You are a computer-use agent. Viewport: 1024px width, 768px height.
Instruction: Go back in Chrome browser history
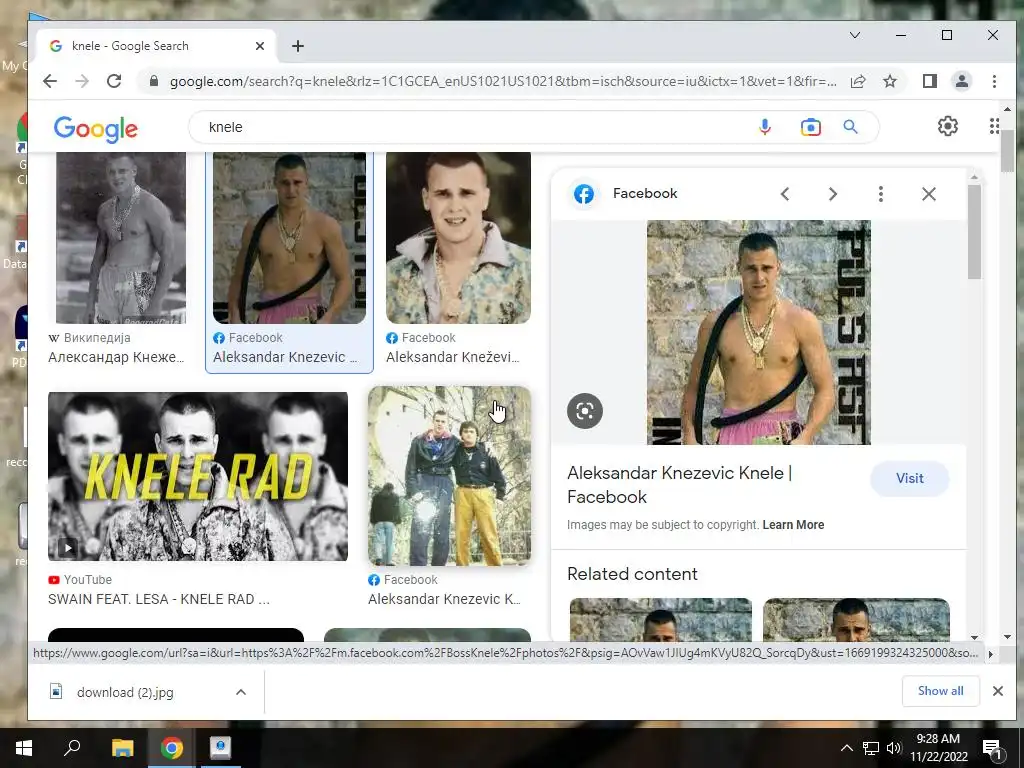[50, 81]
